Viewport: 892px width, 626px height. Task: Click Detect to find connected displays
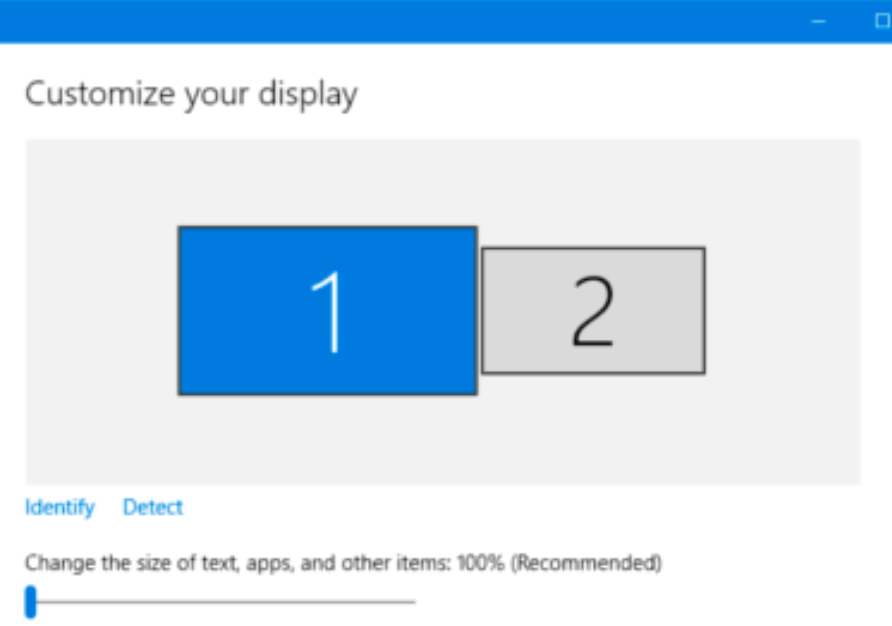[x=153, y=507]
